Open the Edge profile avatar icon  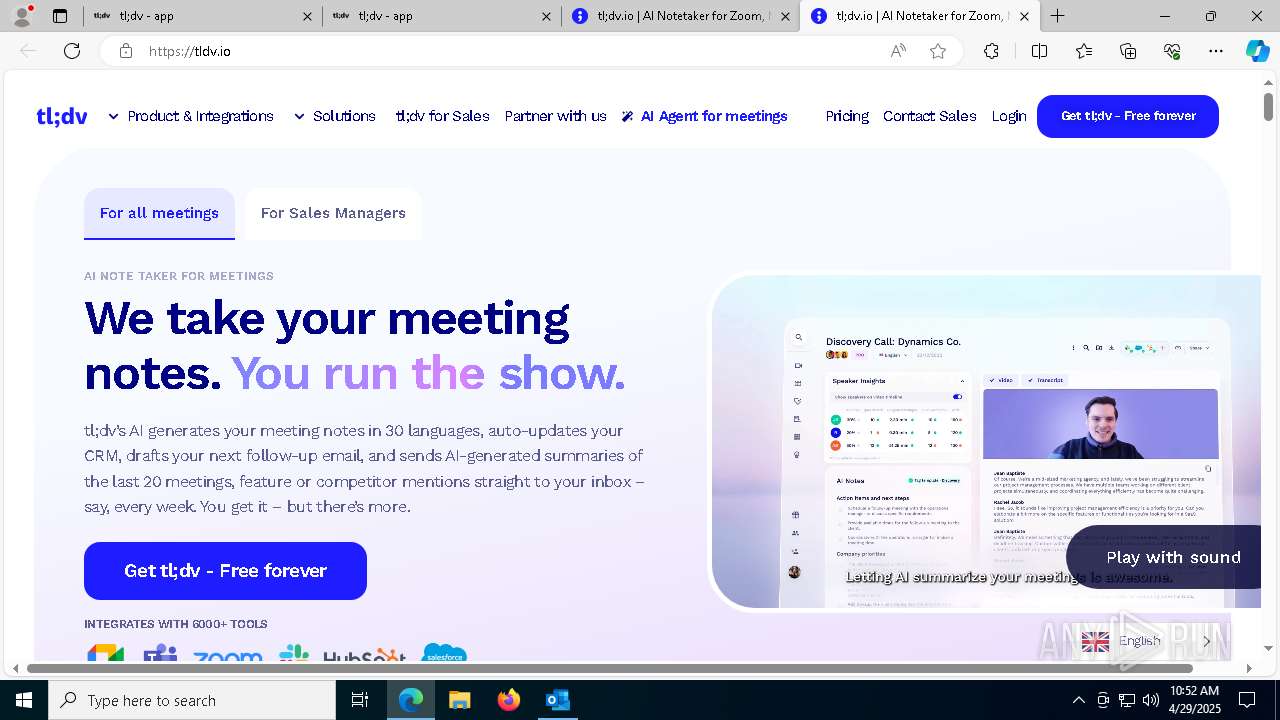22,16
